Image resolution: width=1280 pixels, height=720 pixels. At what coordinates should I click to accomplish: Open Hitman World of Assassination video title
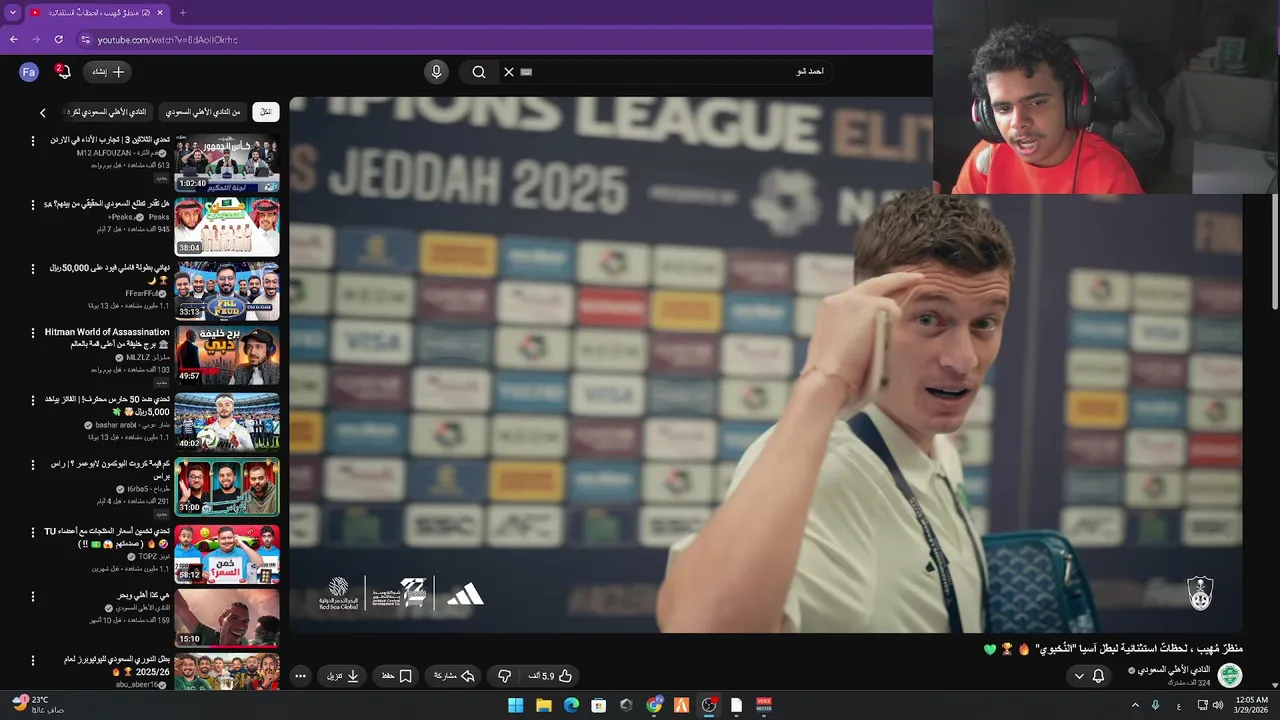pos(107,338)
